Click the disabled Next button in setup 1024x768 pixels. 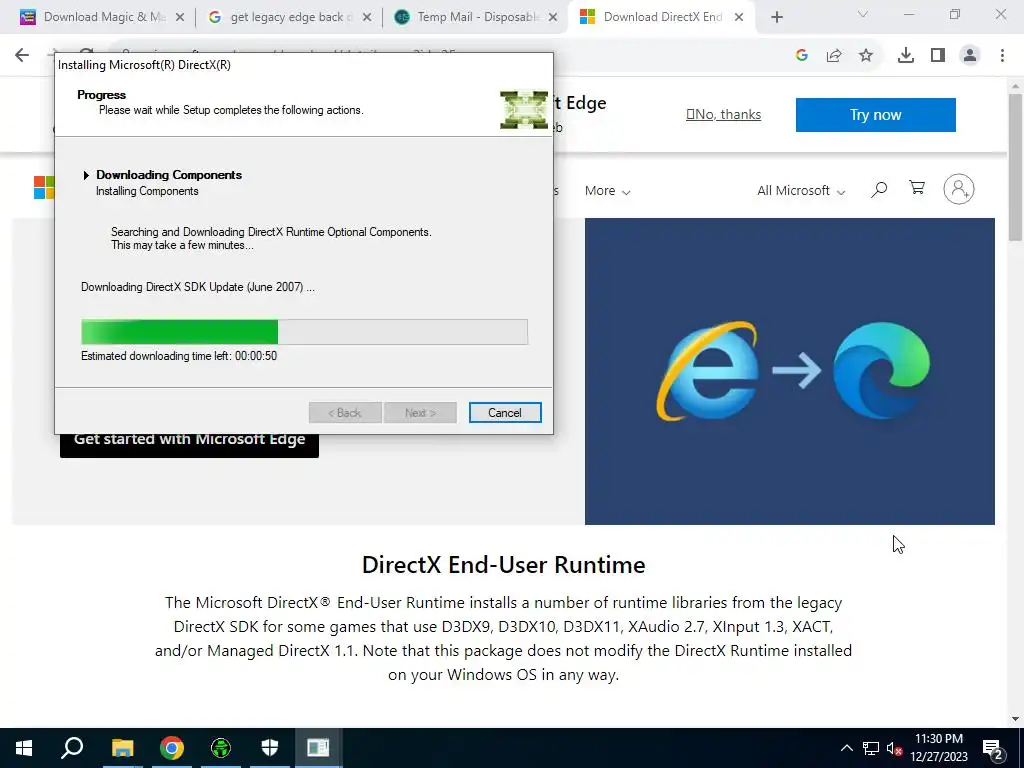[420, 413]
